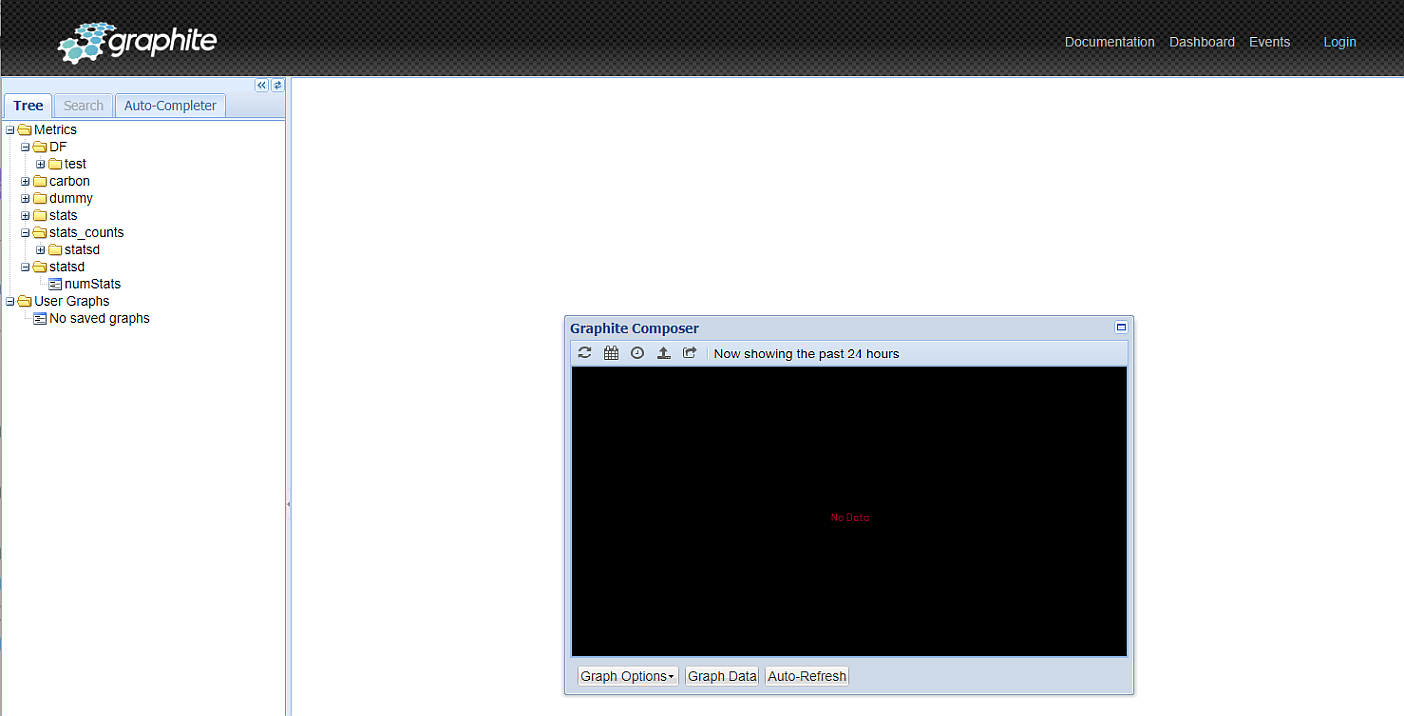Open the calendar date range picker icon

(x=611, y=353)
